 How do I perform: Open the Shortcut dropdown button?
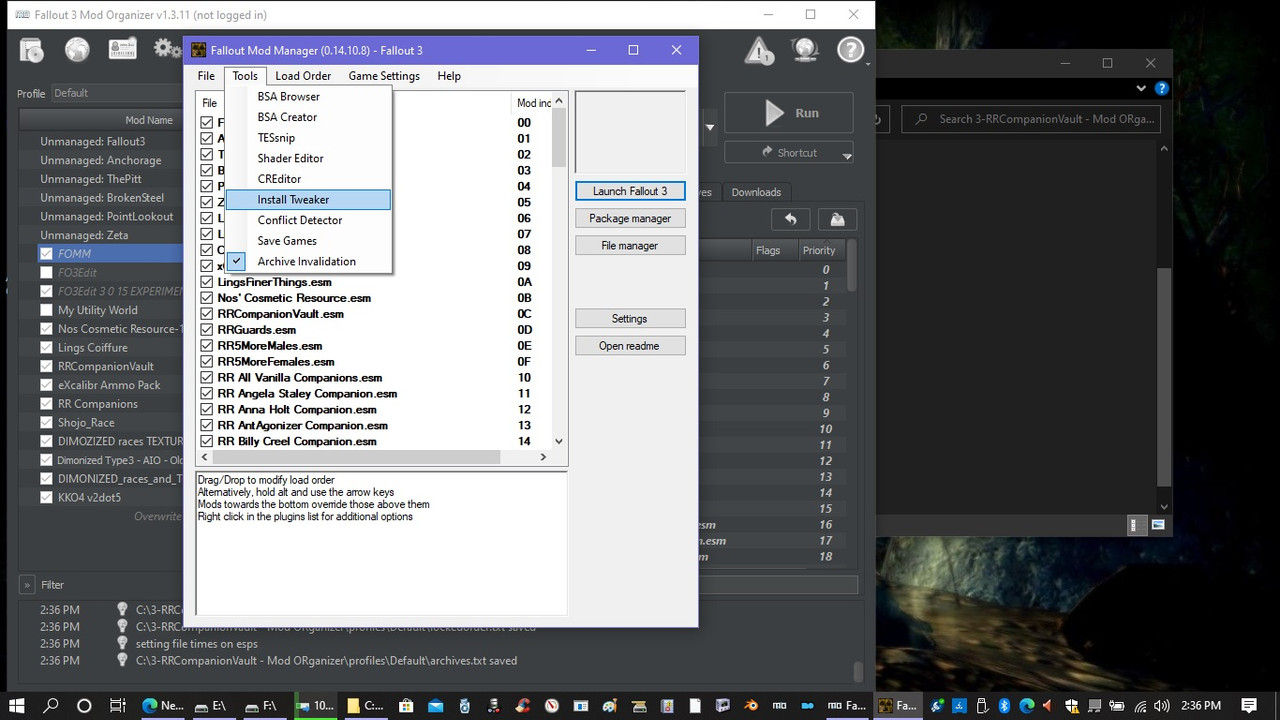pyautogui.click(x=789, y=153)
